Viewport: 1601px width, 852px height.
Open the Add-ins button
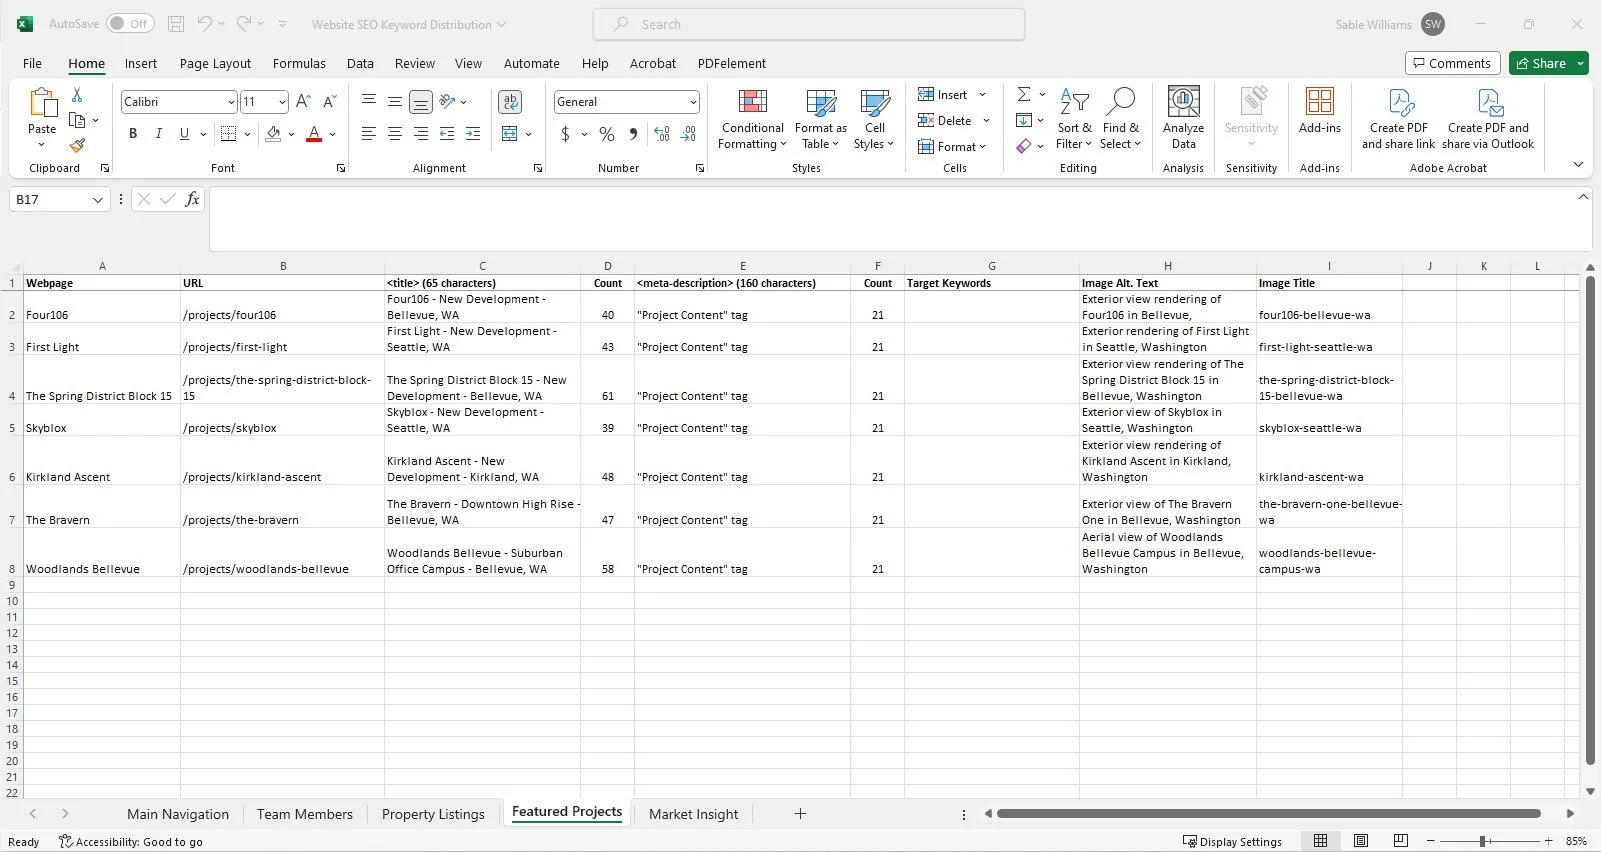(x=1320, y=112)
